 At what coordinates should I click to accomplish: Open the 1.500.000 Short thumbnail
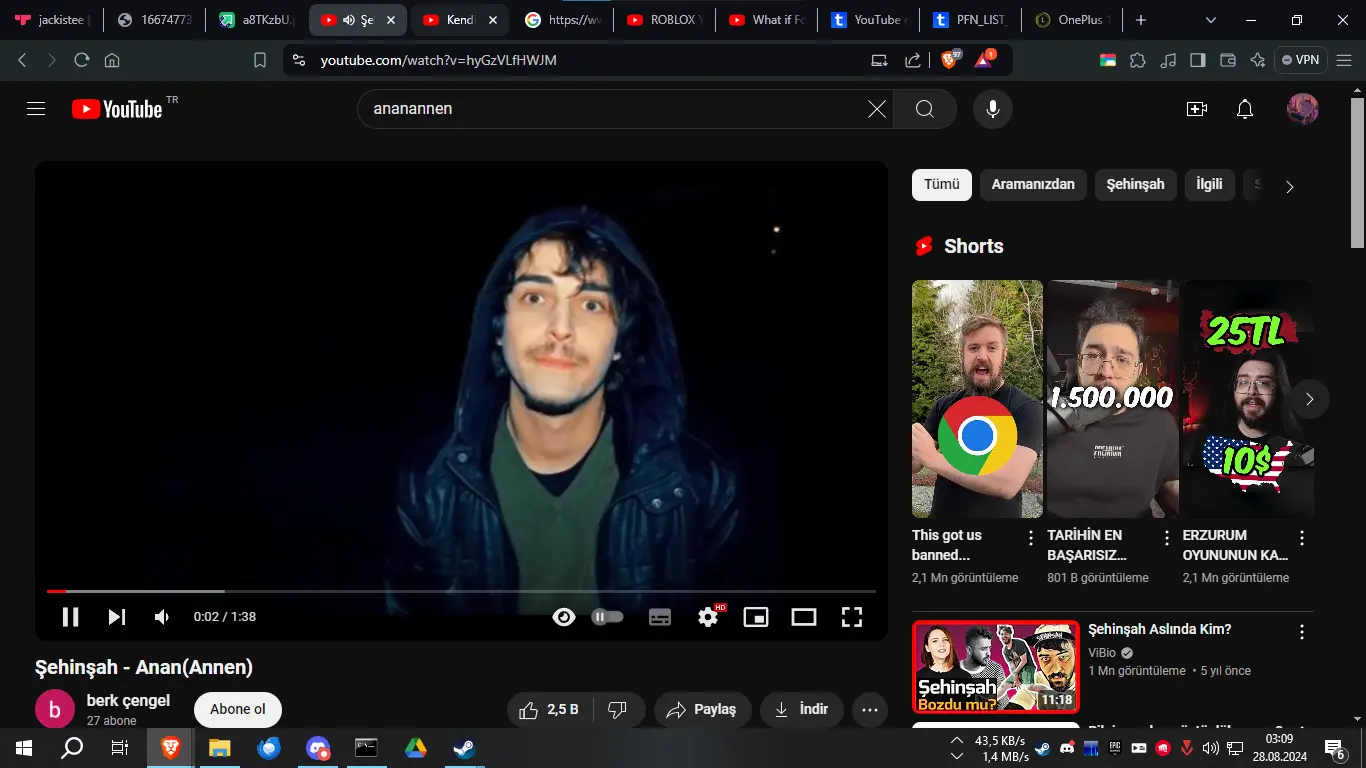point(1112,399)
